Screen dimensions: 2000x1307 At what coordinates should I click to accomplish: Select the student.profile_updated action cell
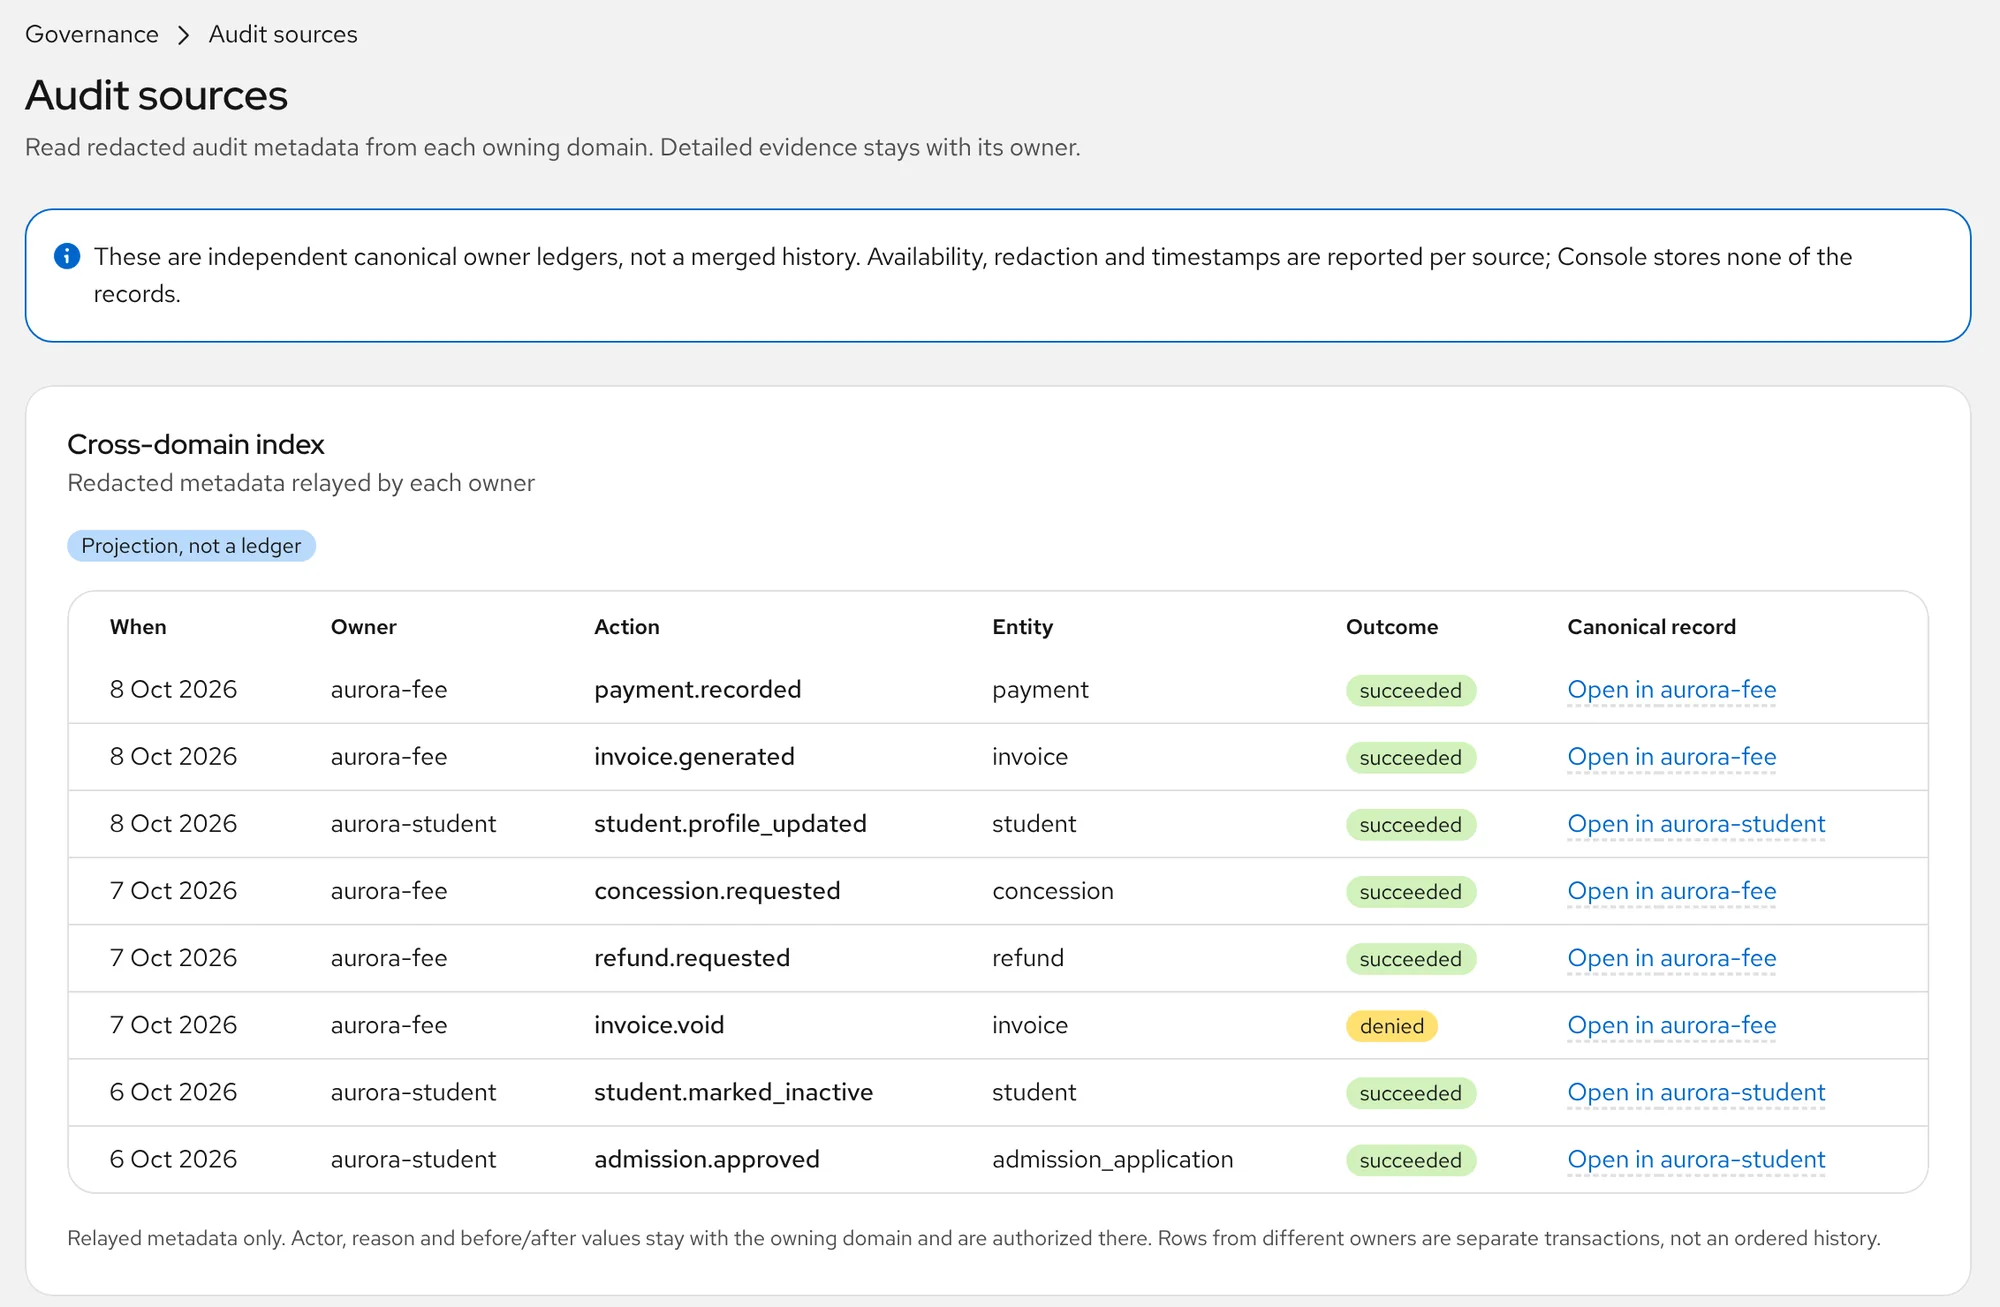pos(730,824)
